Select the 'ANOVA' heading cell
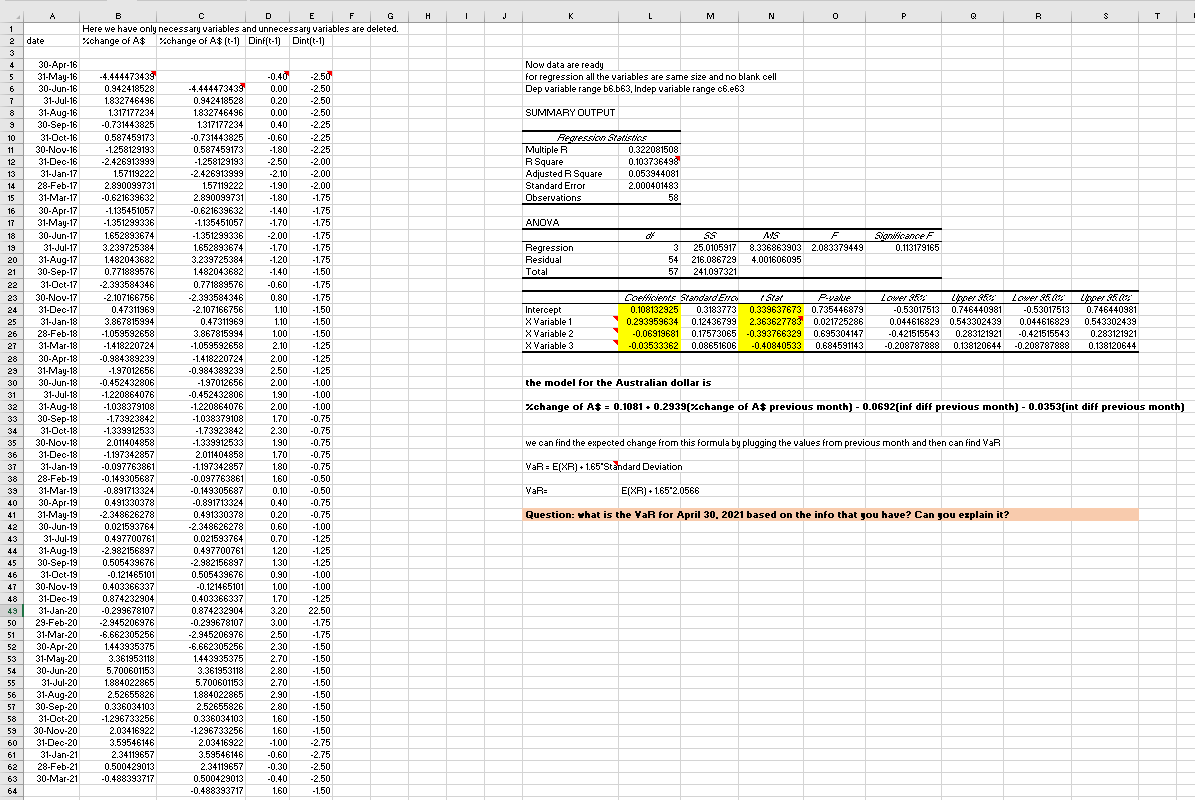 [570, 222]
